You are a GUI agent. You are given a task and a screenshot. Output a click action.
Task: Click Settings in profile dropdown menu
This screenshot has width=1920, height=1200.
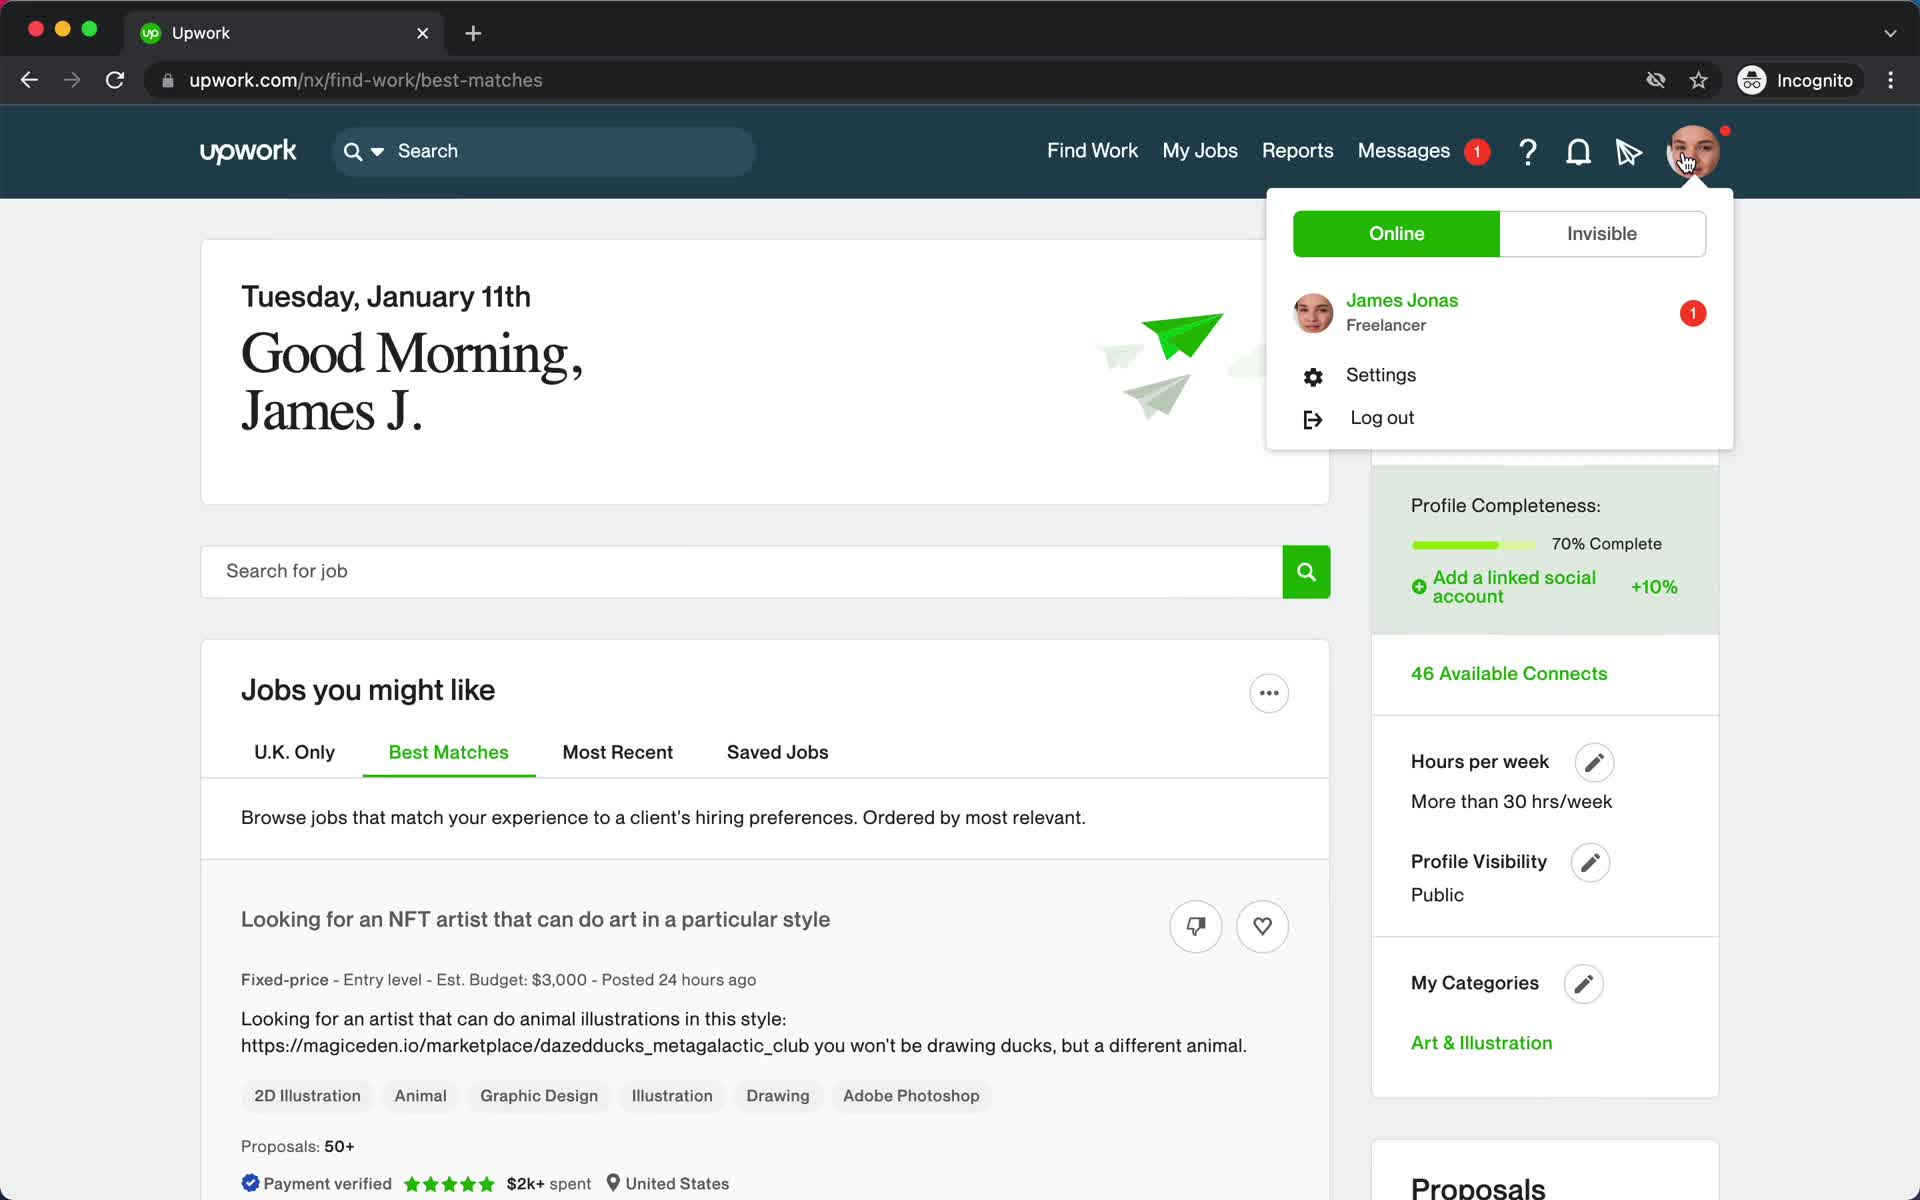pos(1380,373)
